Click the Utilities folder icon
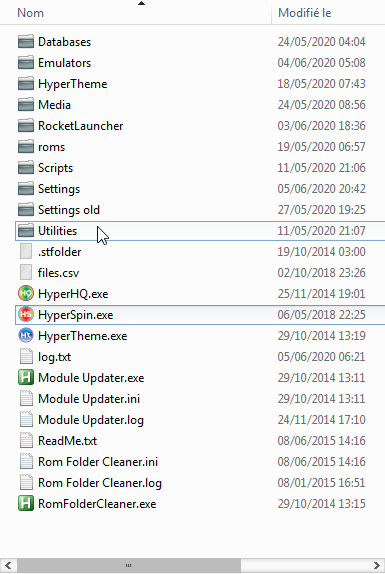Image resolution: width=385 pixels, height=574 pixels. (x=26, y=231)
